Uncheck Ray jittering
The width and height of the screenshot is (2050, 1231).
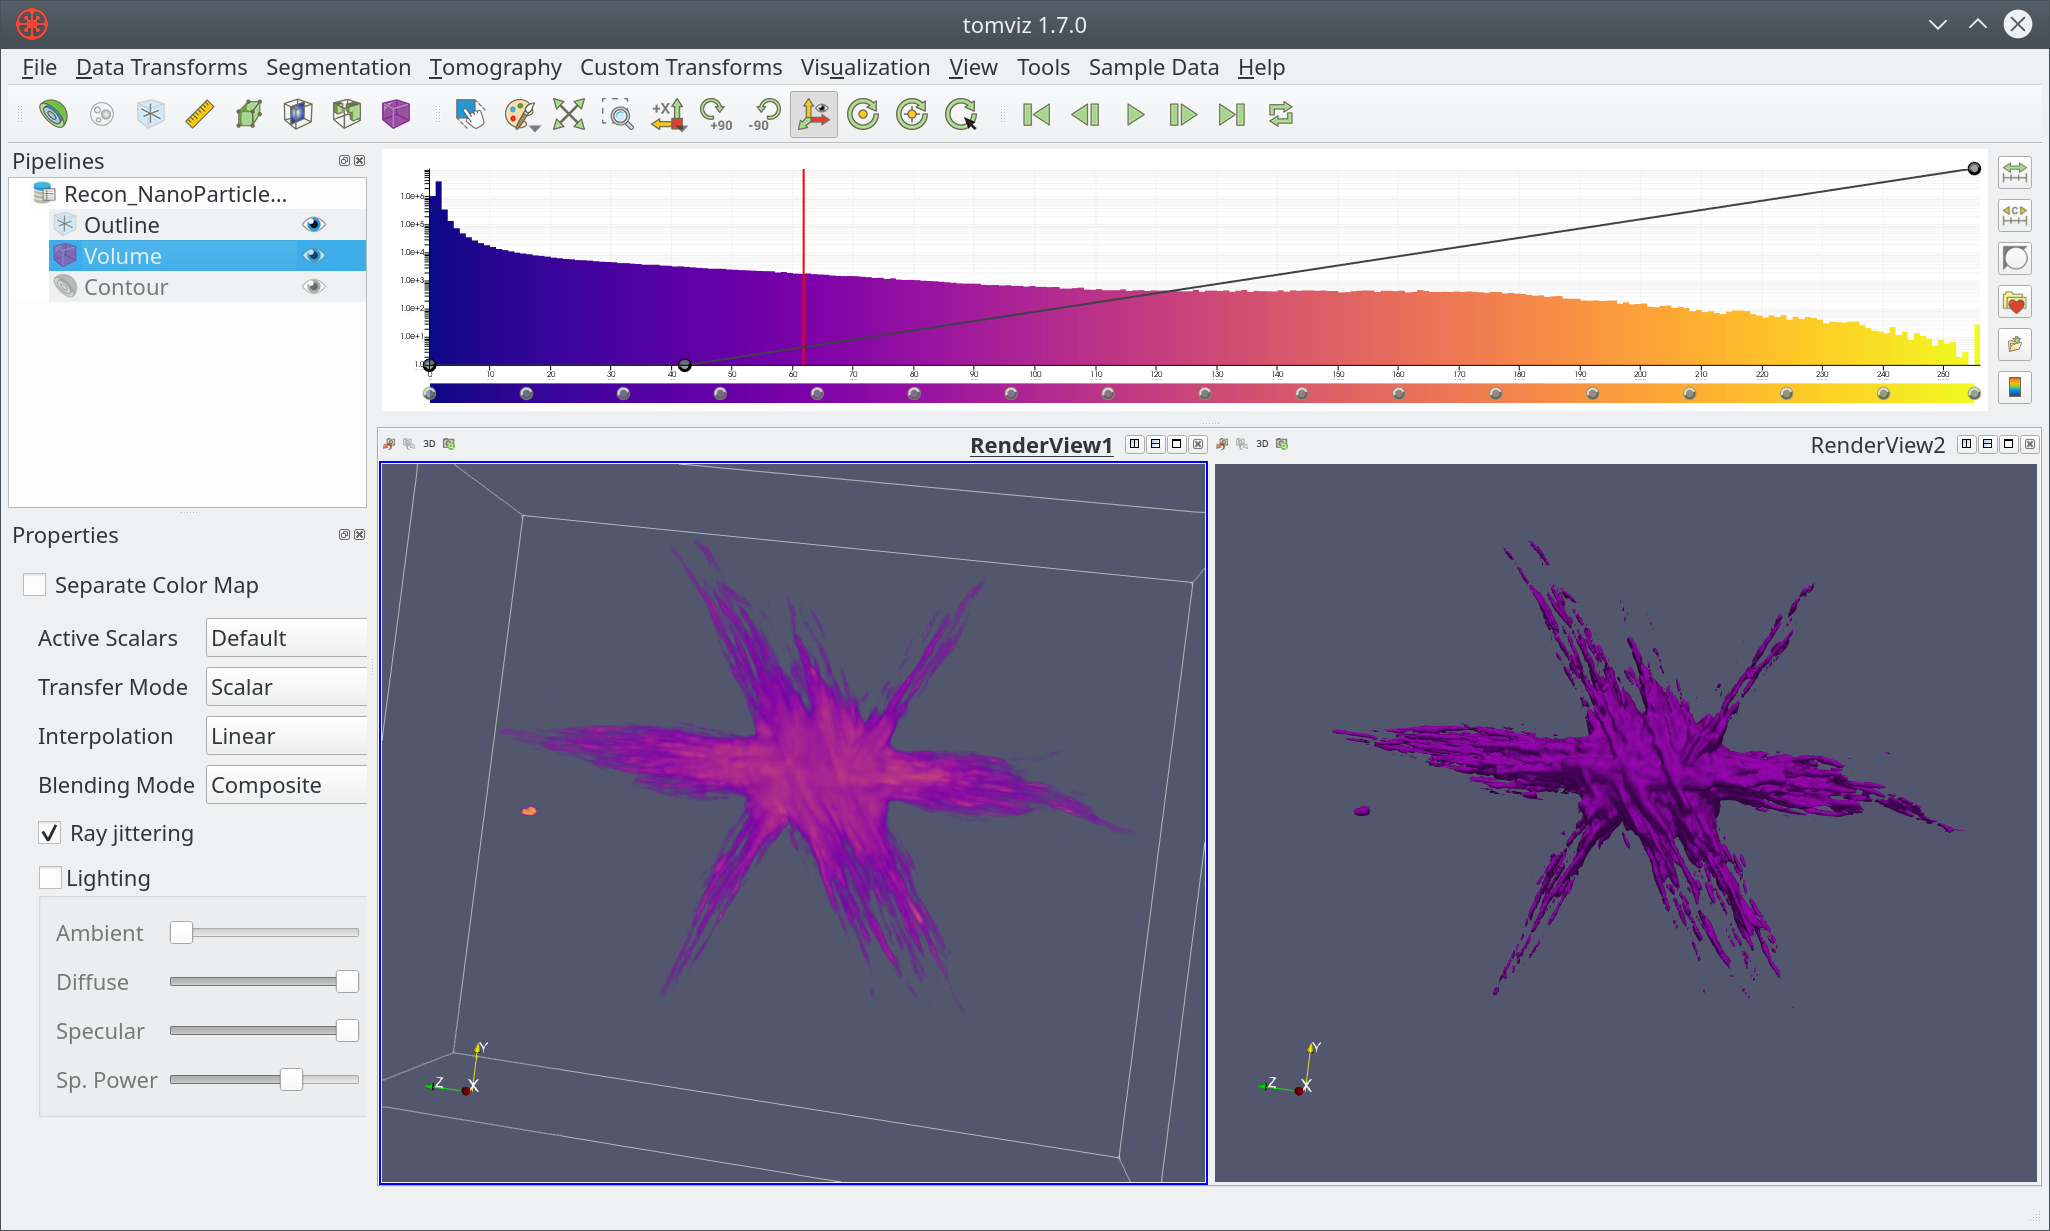50,833
